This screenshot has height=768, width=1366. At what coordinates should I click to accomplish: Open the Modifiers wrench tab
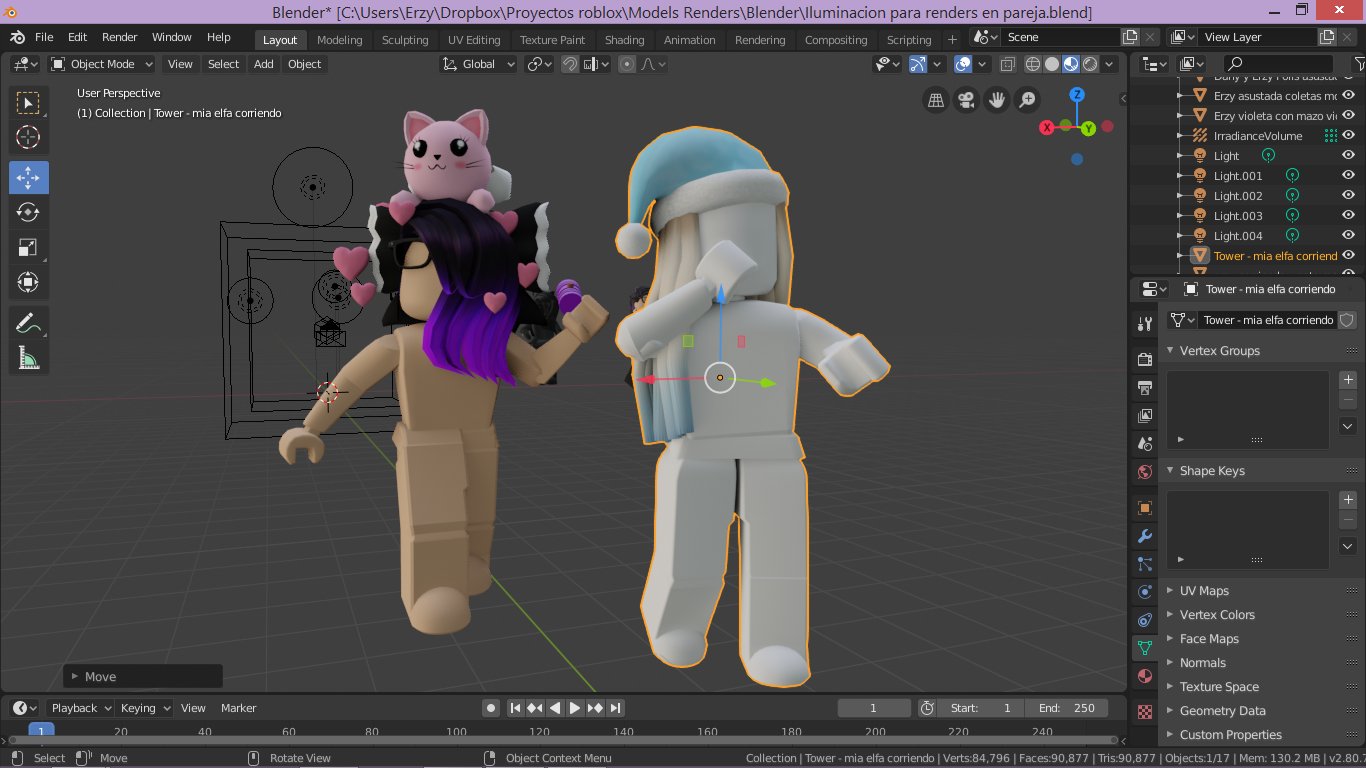(1145, 536)
